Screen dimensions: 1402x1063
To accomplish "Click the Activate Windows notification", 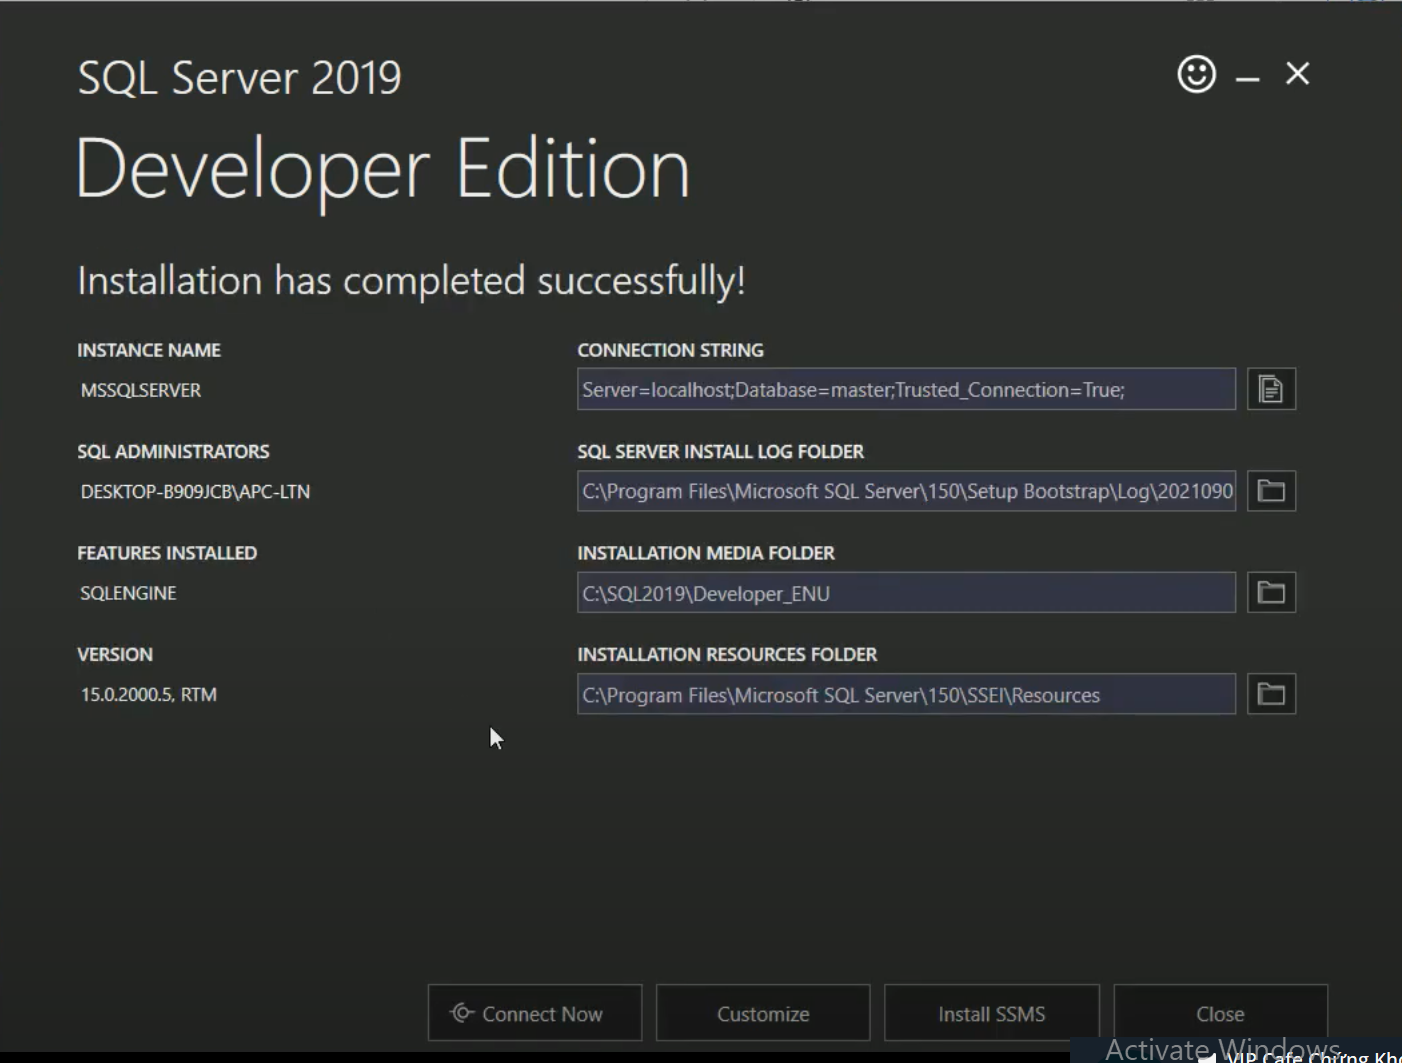I will tap(1220, 1047).
